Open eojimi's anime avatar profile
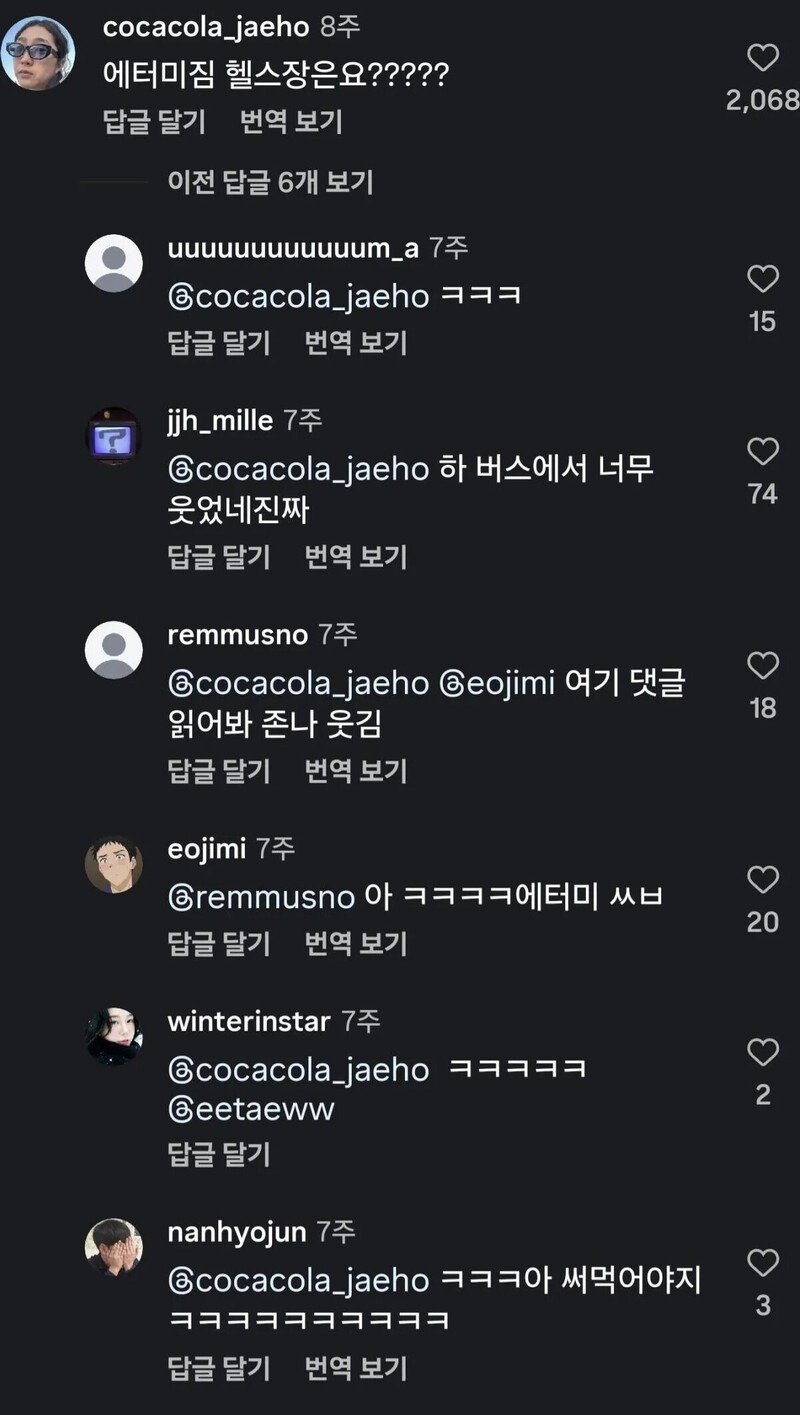Image resolution: width=800 pixels, height=1415 pixels. (x=114, y=864)
